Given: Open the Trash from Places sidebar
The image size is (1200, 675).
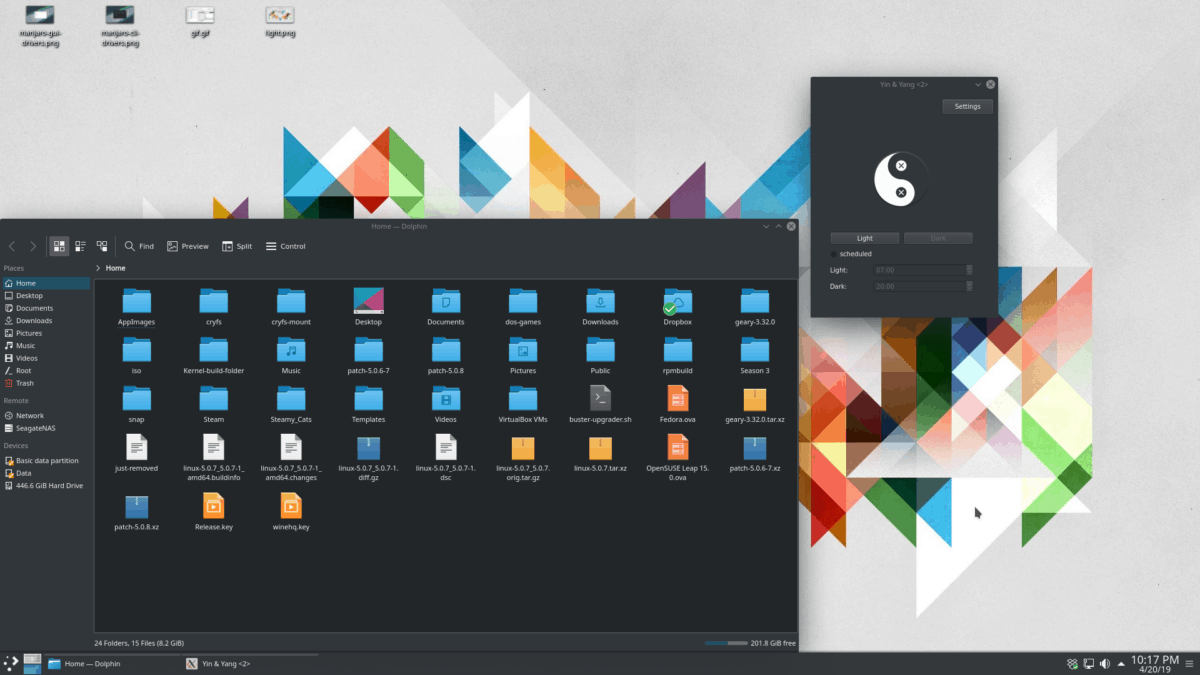Looking at the screenshot, I should (x=27, y=383).
